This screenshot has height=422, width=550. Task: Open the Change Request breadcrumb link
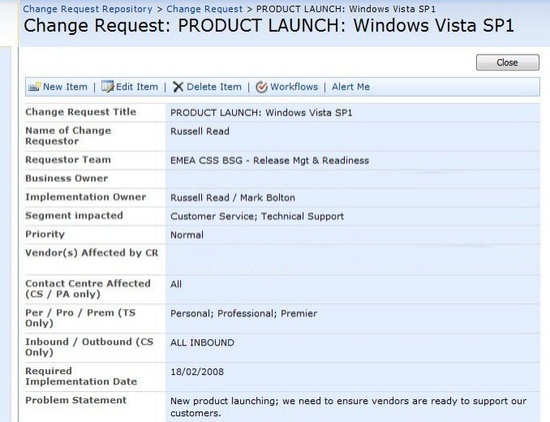pyautogui.click(x=204, y=9)
